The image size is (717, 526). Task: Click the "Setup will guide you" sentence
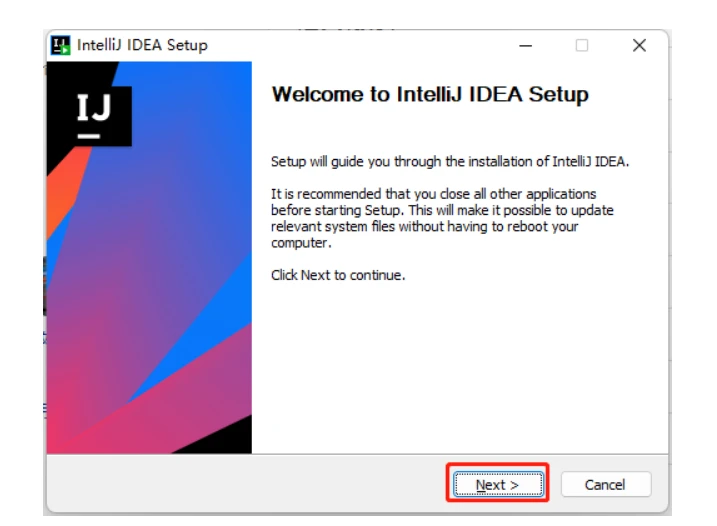click(x=451, y=162)
